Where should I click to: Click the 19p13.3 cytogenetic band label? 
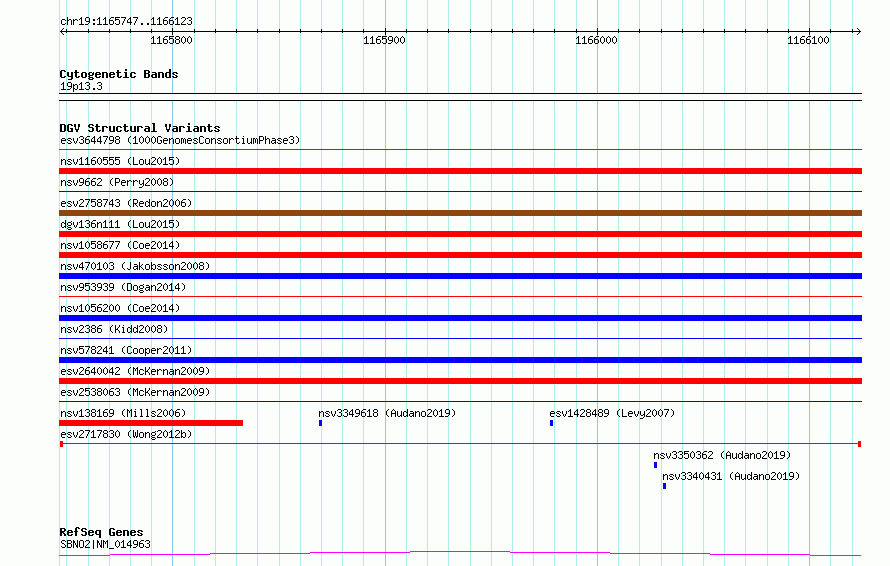coord(81,86)
